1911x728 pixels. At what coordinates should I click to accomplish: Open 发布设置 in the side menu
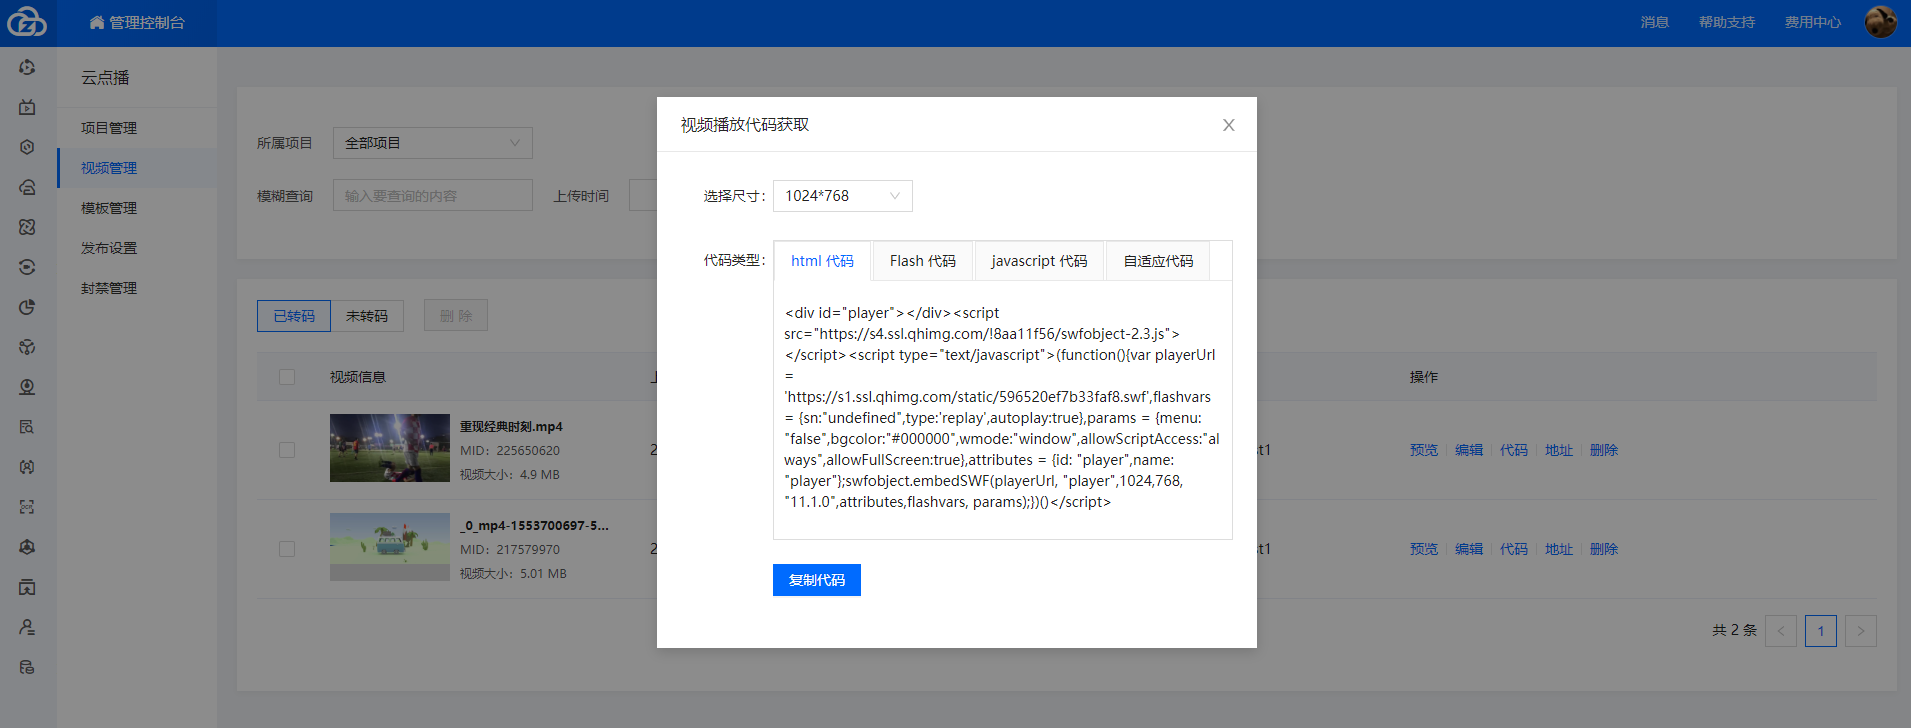pos(137,248)
